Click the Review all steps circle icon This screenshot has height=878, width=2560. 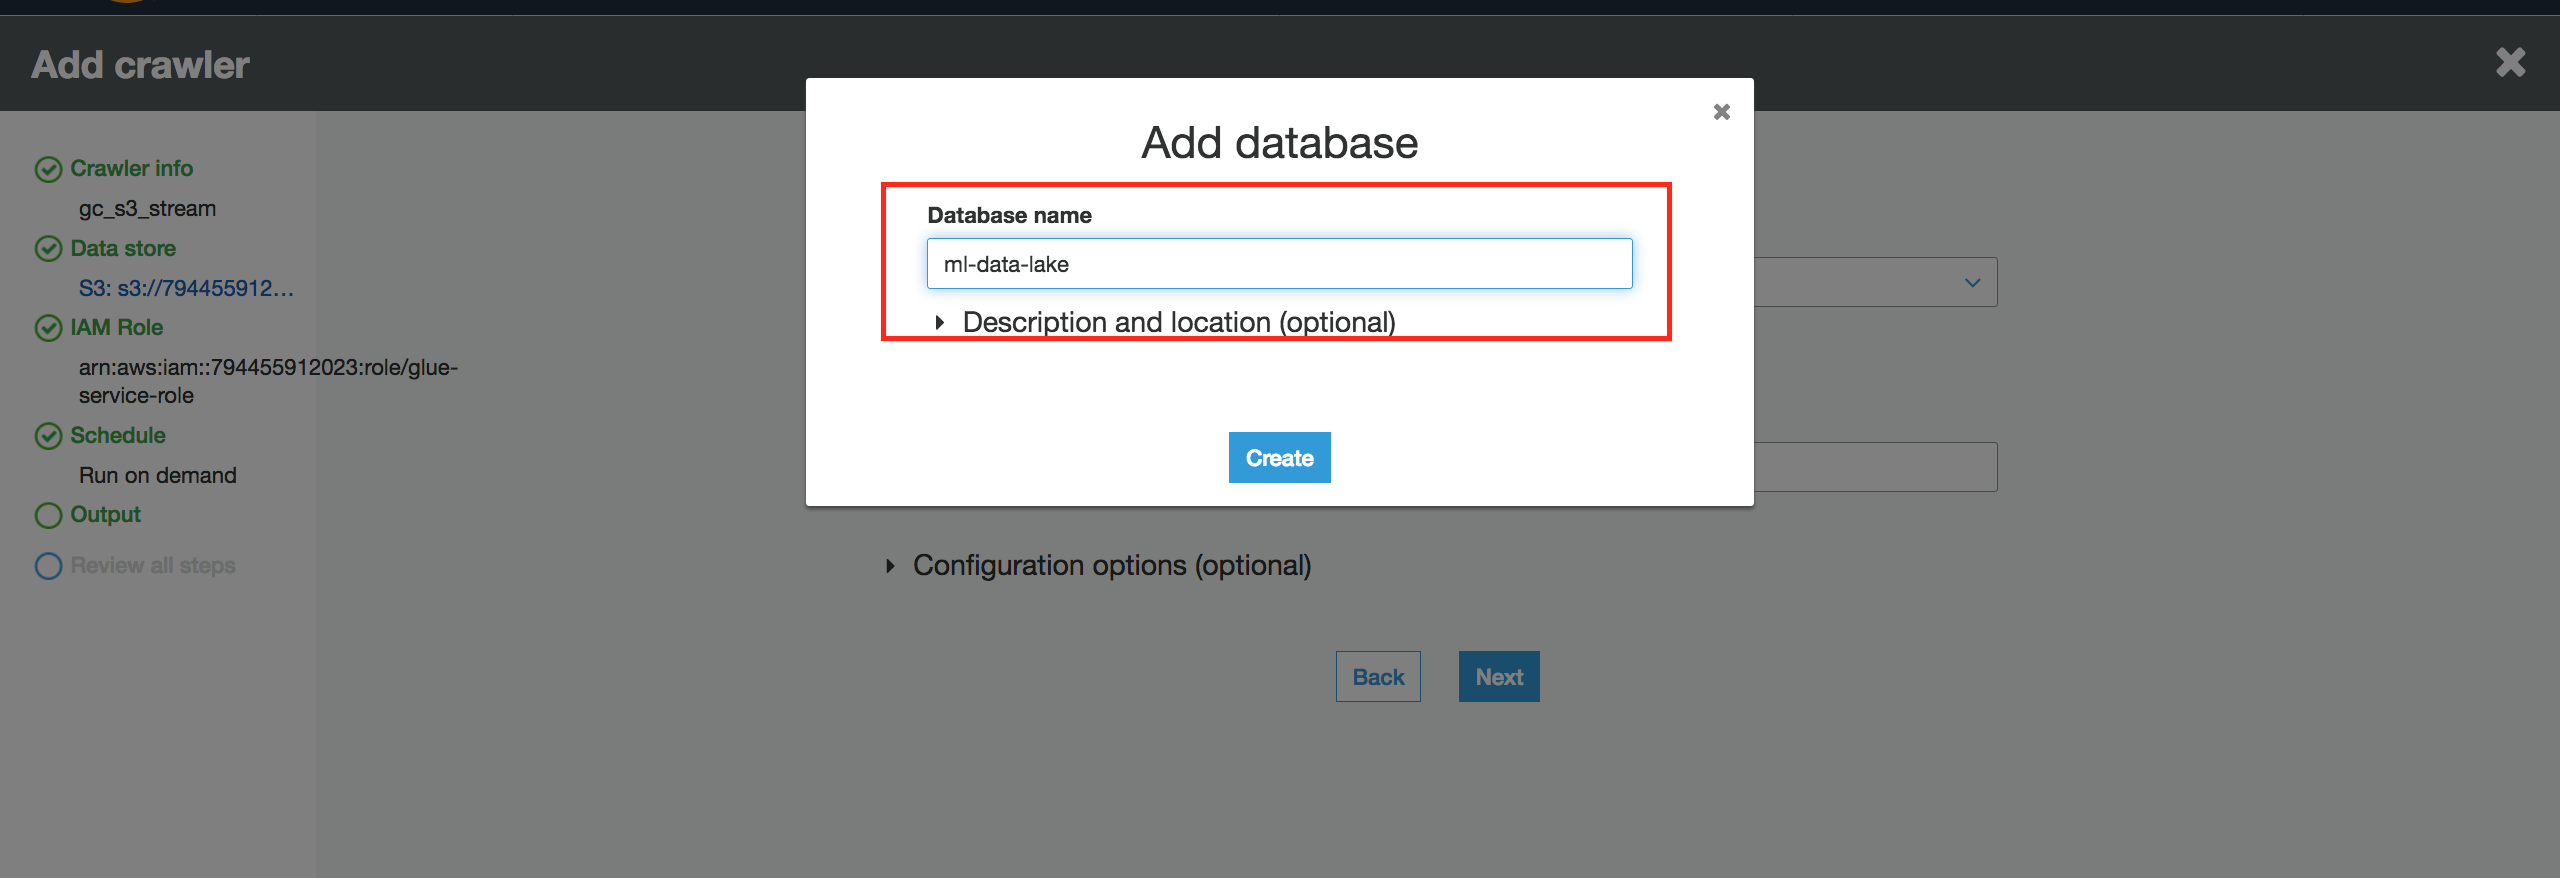[x=48, y=566]
